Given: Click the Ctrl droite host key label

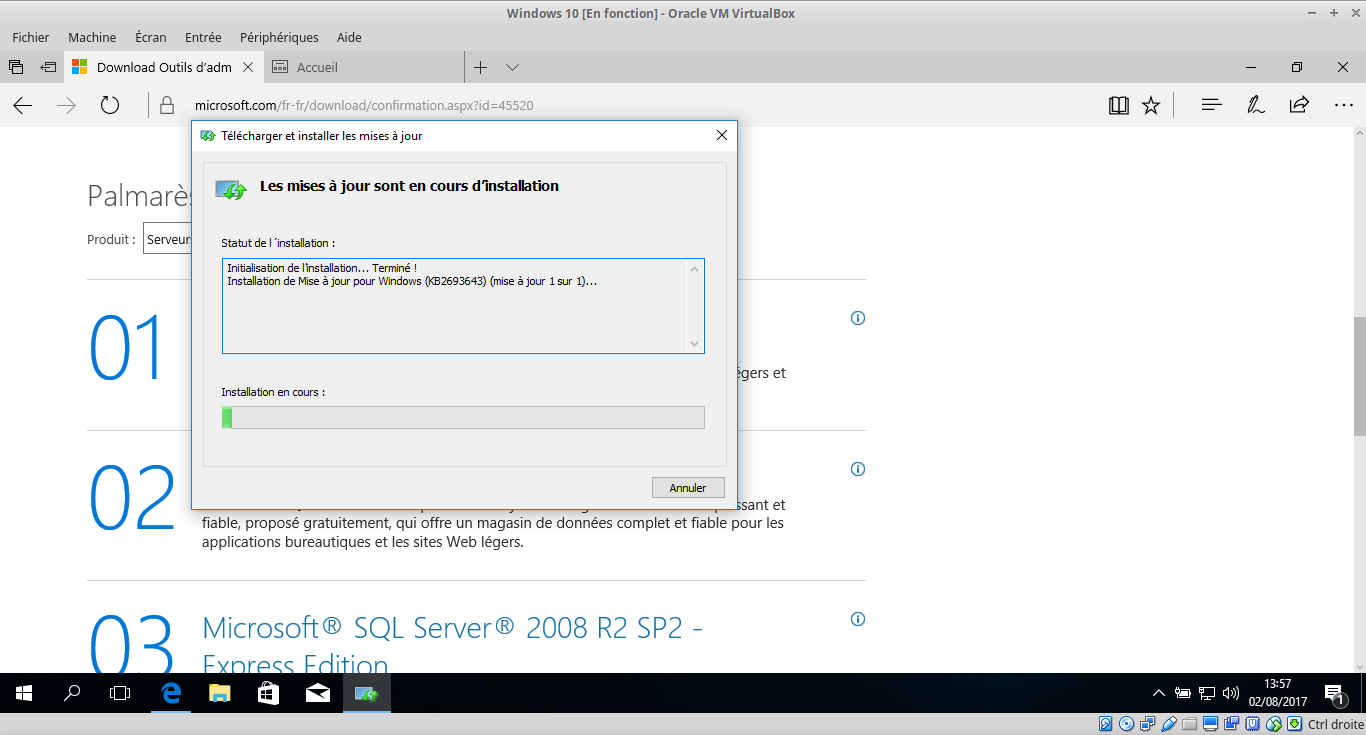Looking at the screenshot, I should [1335, 724].
